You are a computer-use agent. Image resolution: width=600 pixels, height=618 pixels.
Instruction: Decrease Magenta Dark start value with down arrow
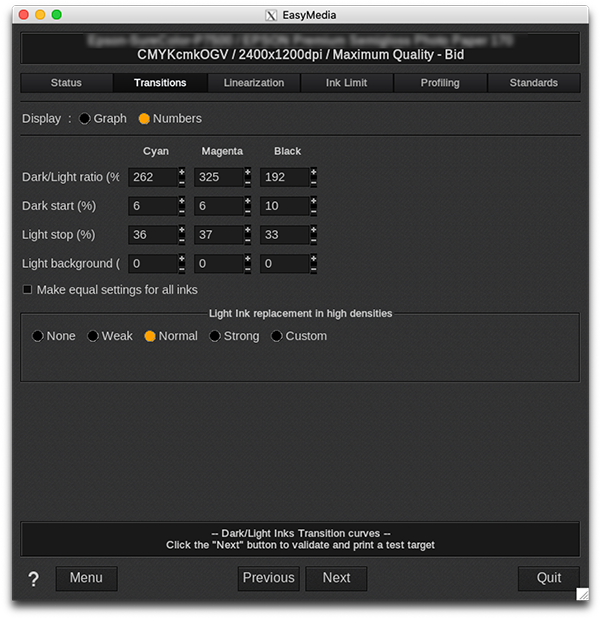(x=247, y=211)
